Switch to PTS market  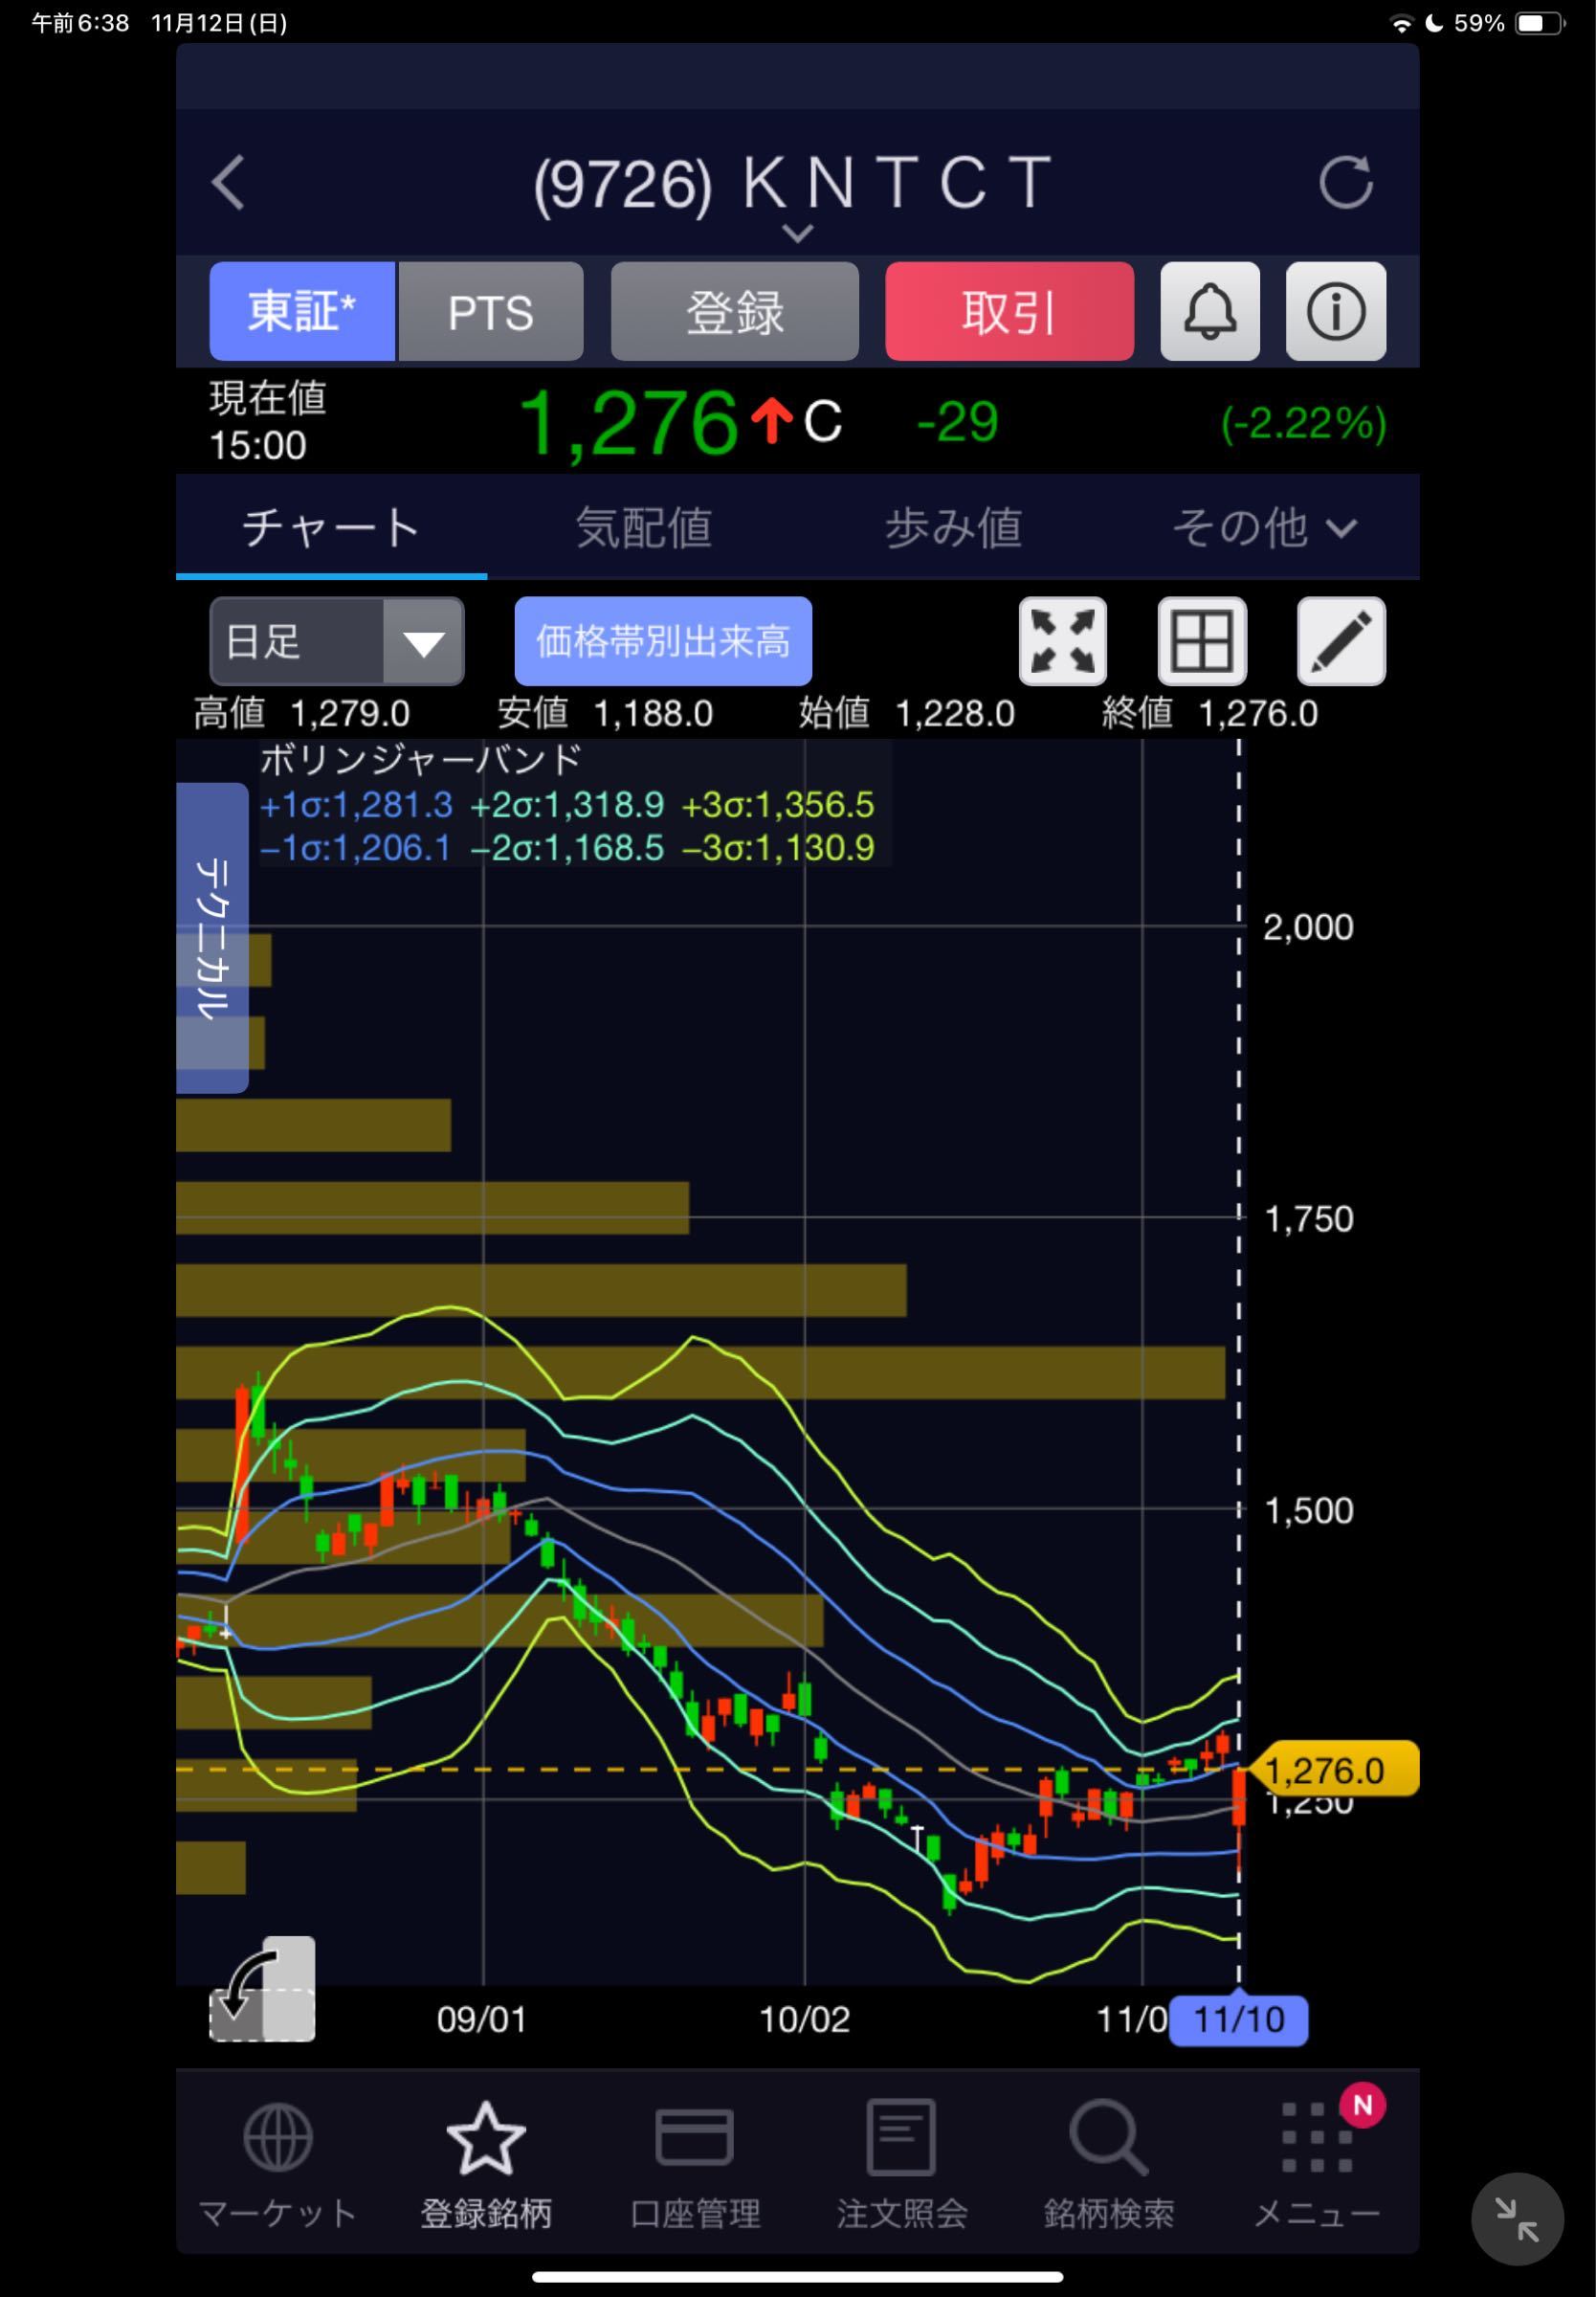pyautogui.click(x=490, y=312)
